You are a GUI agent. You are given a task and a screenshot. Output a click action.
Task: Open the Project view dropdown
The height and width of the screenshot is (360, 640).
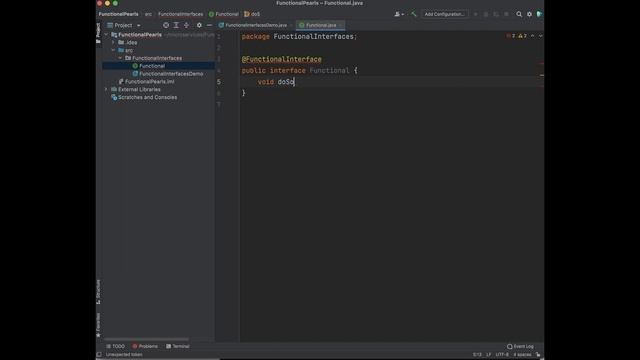click(124, 25)
